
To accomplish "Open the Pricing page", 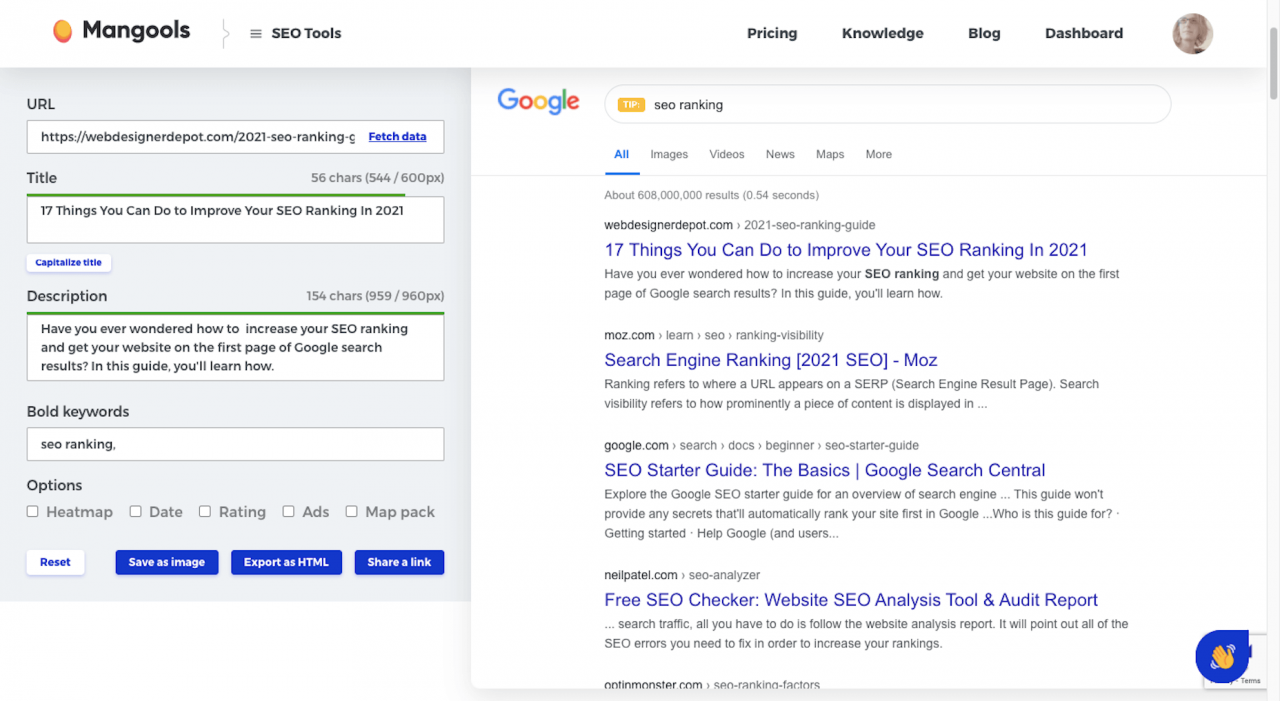I will (771, 33).
